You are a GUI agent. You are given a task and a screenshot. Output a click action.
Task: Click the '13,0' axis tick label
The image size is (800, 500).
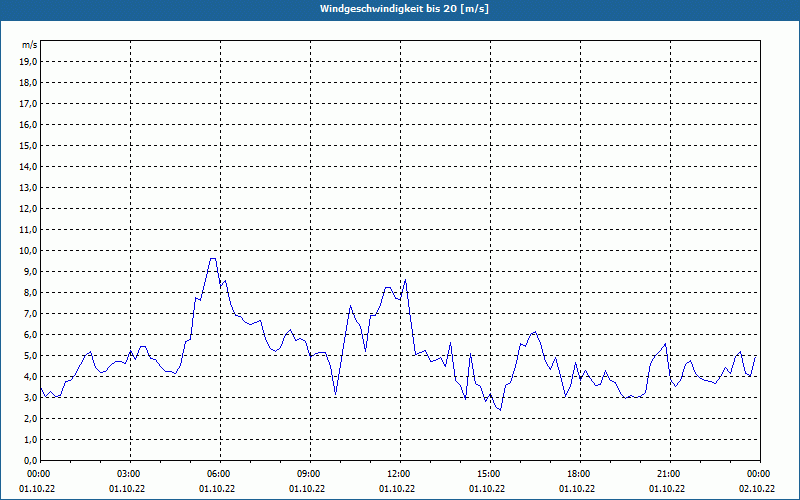coord(28,187)
